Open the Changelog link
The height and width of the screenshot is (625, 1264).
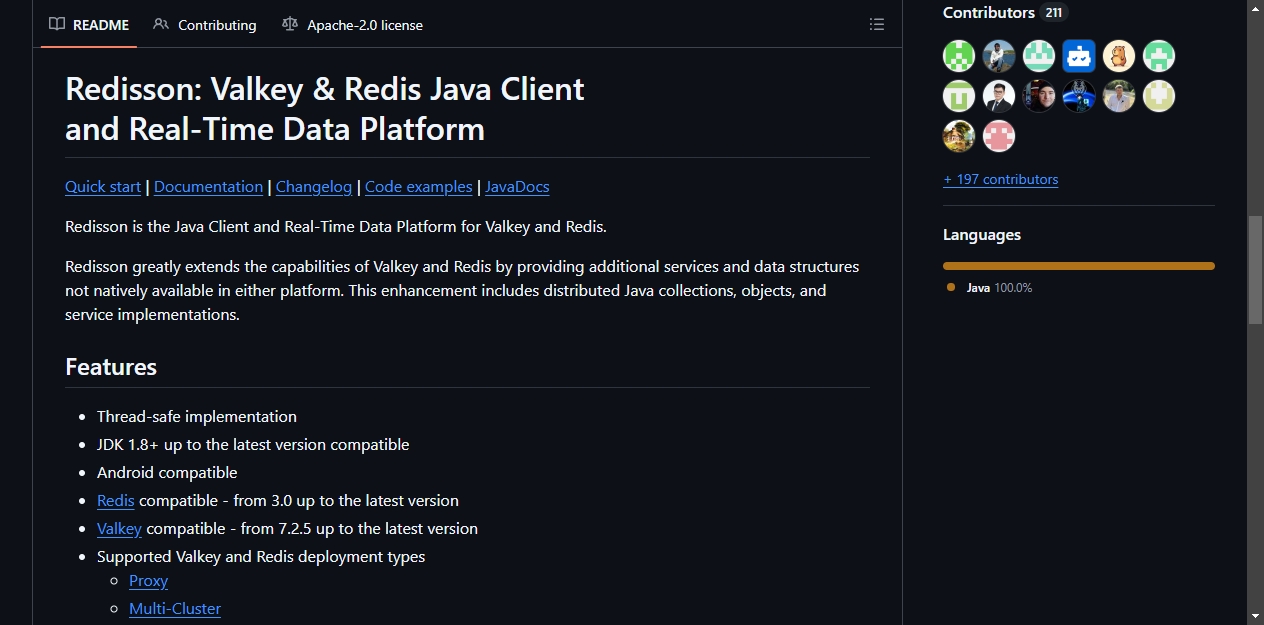(x=314, y=187)
